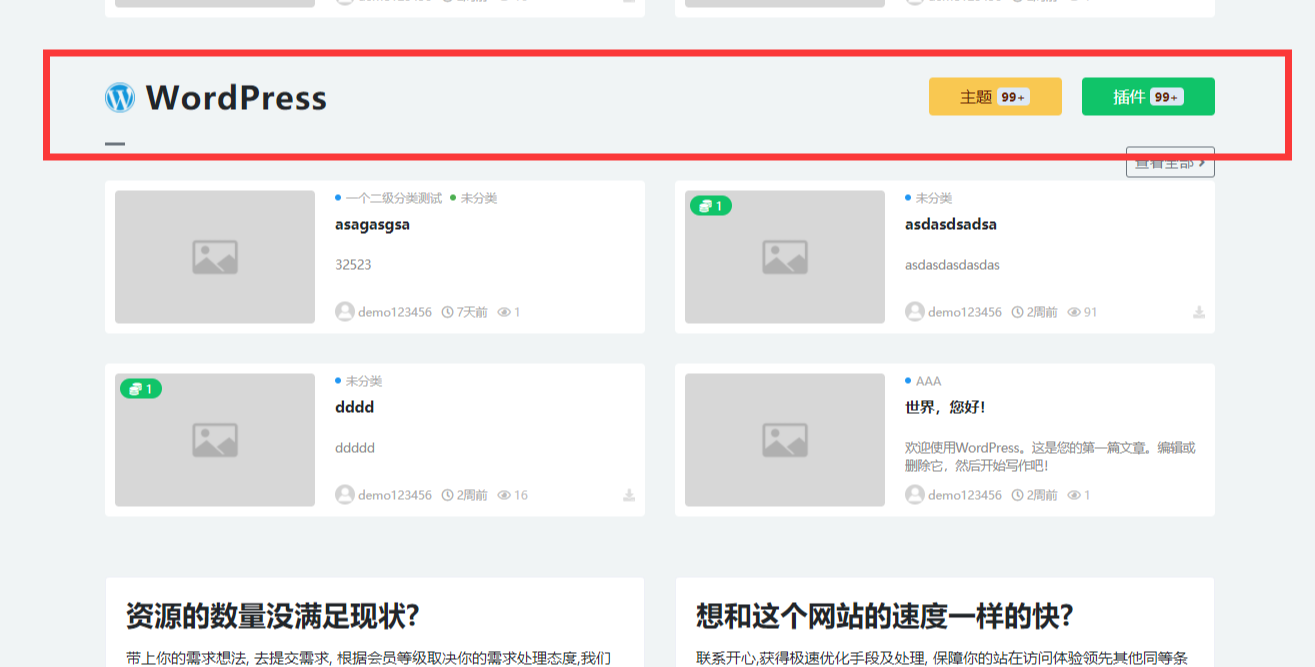This screenshot has height=667, width=1315.
Task: Click author avatar on asagasgsa card
Action: pyautogui.click(x=345, y=312)
